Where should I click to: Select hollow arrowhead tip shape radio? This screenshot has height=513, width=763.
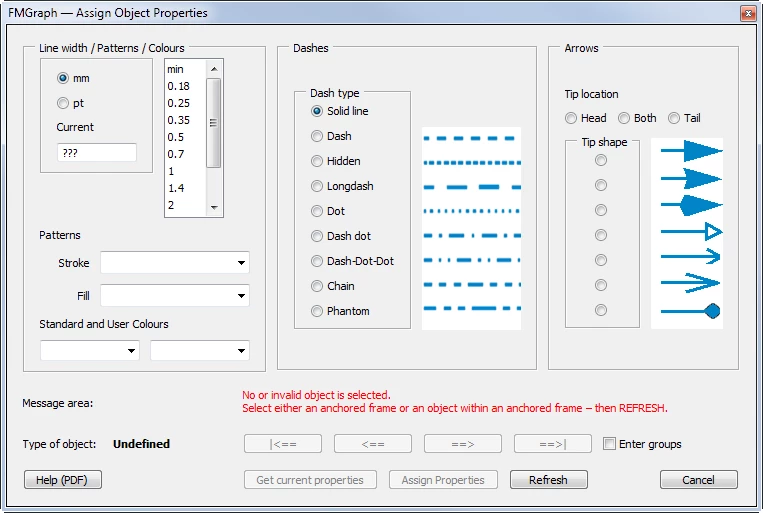coord(601,235)
